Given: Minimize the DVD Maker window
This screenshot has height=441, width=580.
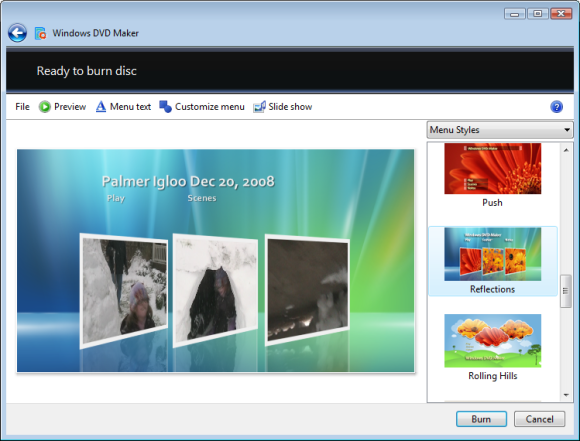Looking at the screenshot, I should point(514,14).
